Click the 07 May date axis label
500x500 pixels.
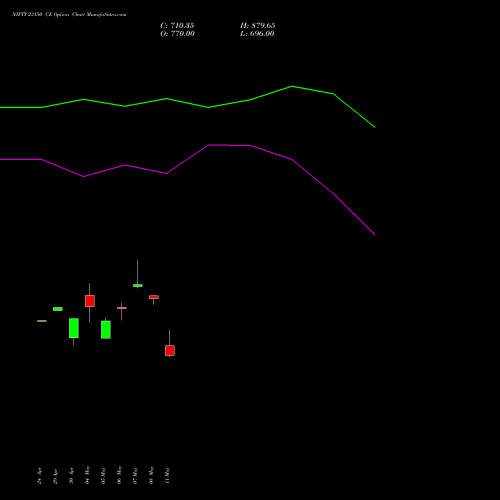tap(135, 475)
